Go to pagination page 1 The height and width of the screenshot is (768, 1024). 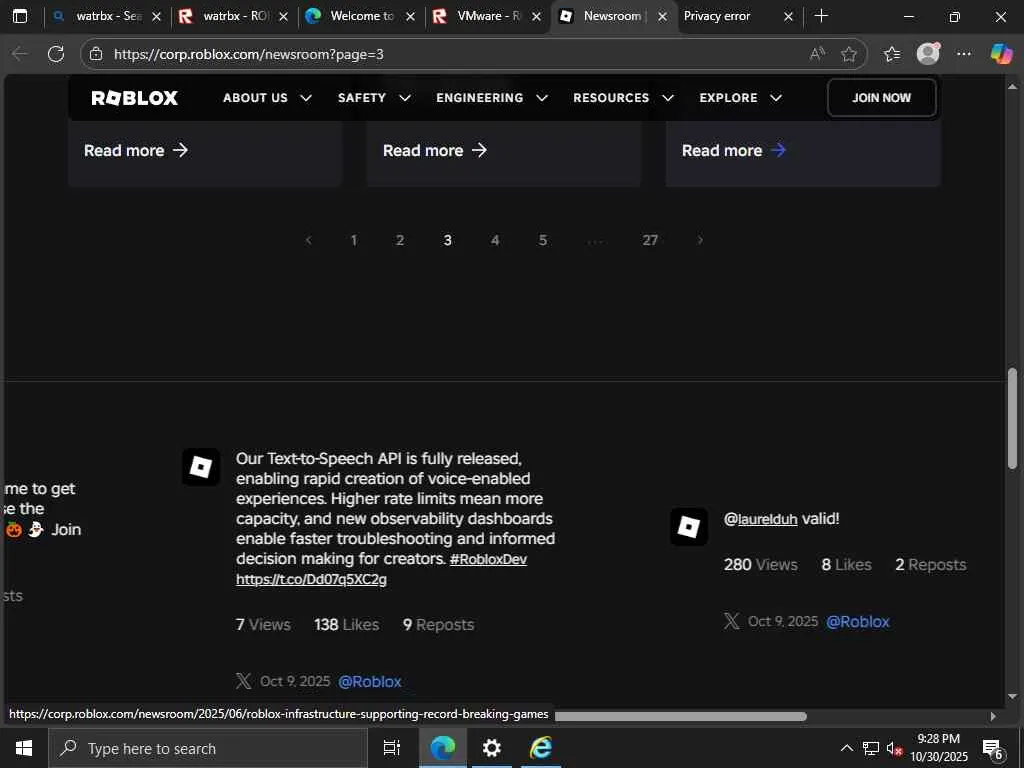click(x=354, y=240)
